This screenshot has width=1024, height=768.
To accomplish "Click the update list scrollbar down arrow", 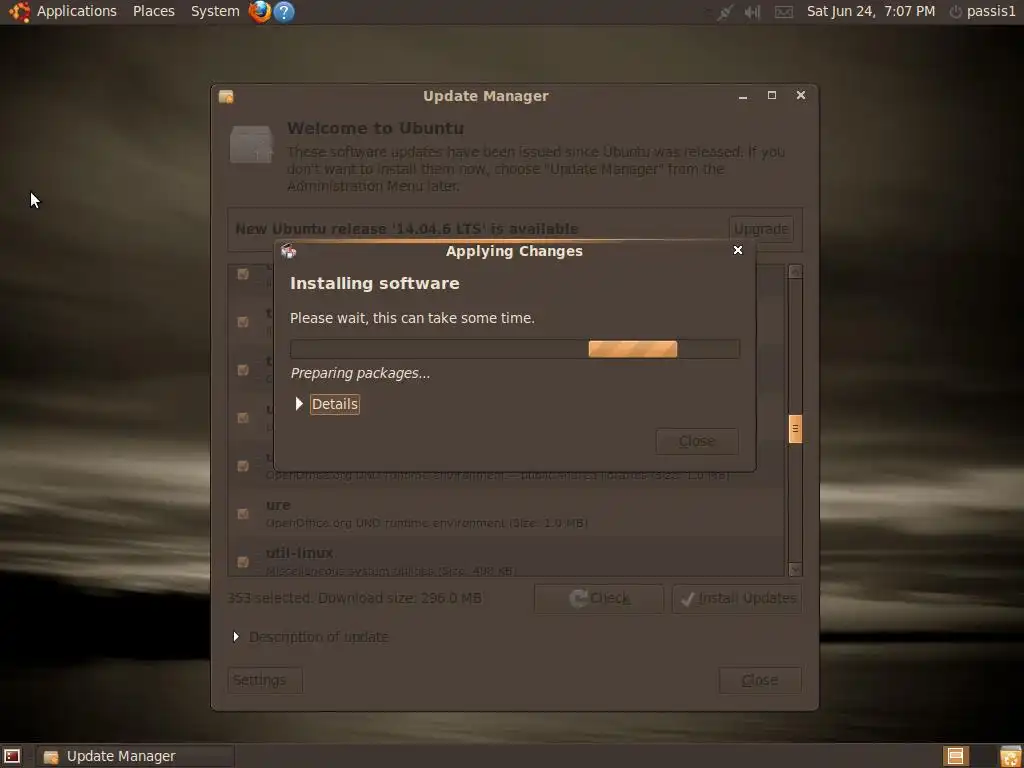I will coord(795,569).
